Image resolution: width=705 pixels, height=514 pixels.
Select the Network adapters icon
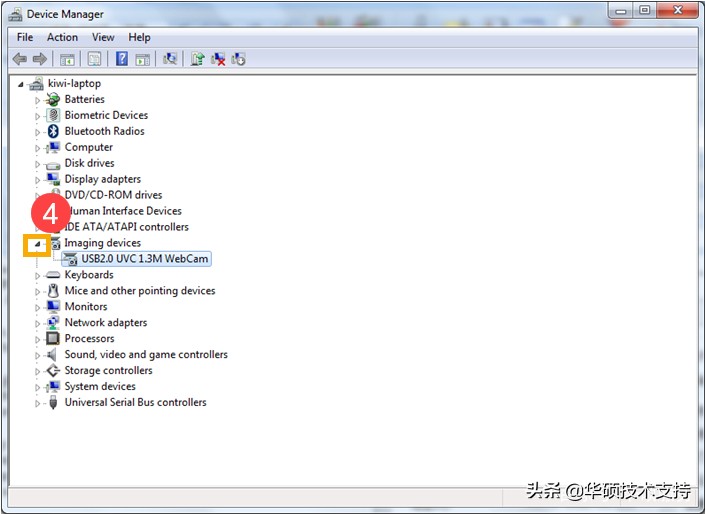(53, 322)
